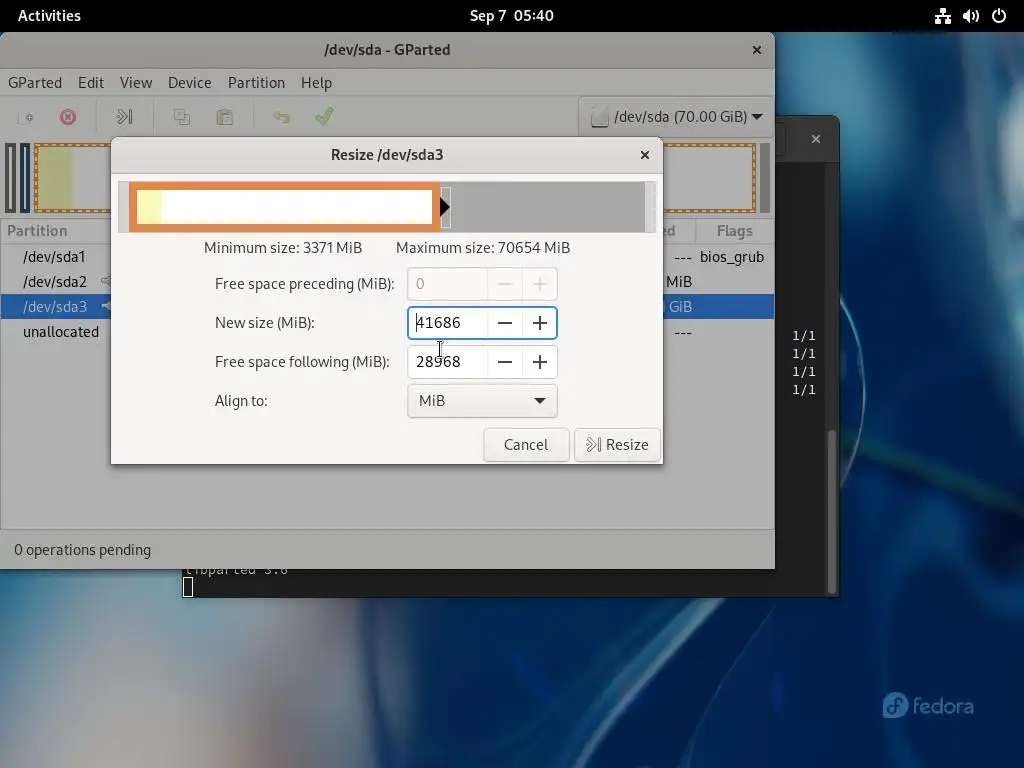Screen dimensions: 1024x768
Task: Click the orange partition graphic in dialog
Action: (284, 207)
